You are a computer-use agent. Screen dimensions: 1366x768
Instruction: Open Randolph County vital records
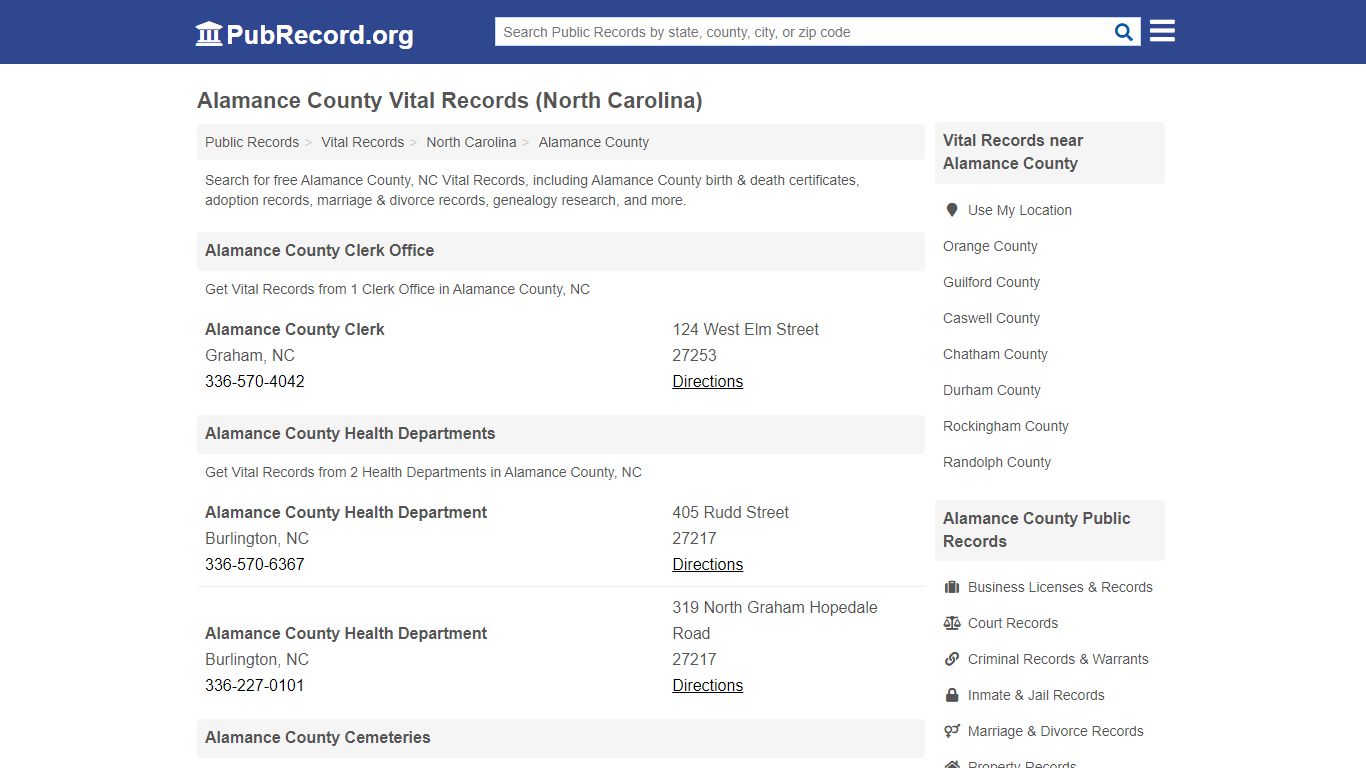point(997,462)
